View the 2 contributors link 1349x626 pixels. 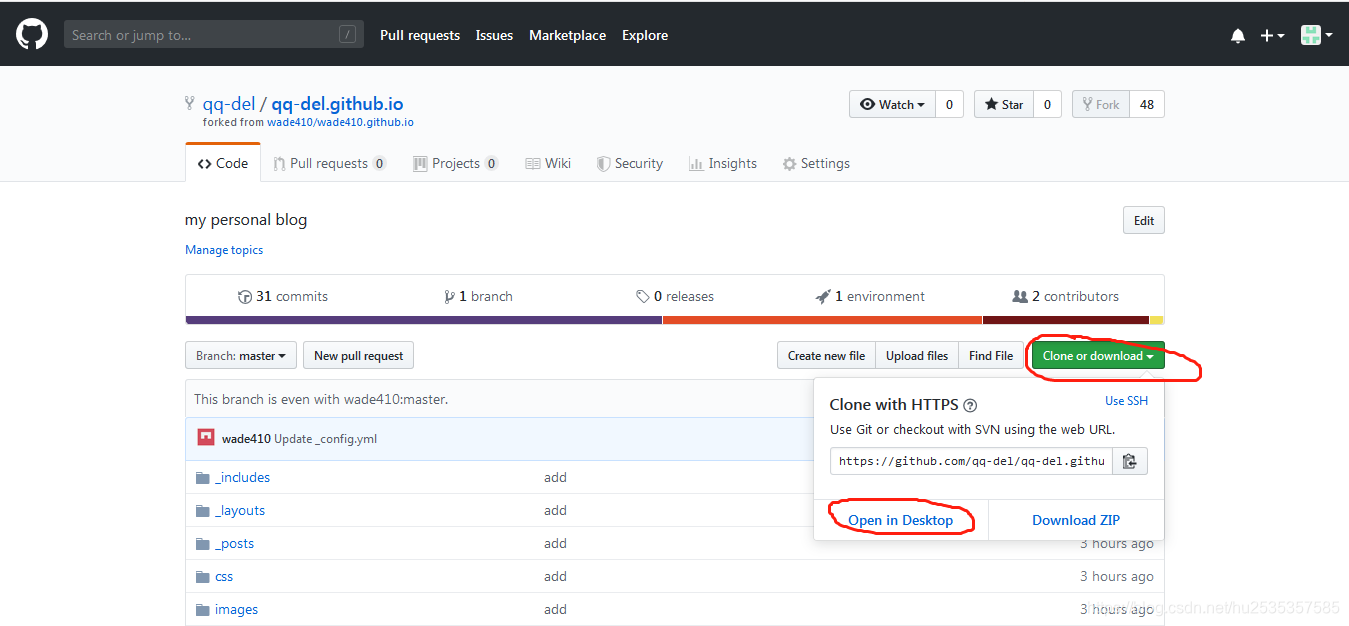pos(1065,296)
